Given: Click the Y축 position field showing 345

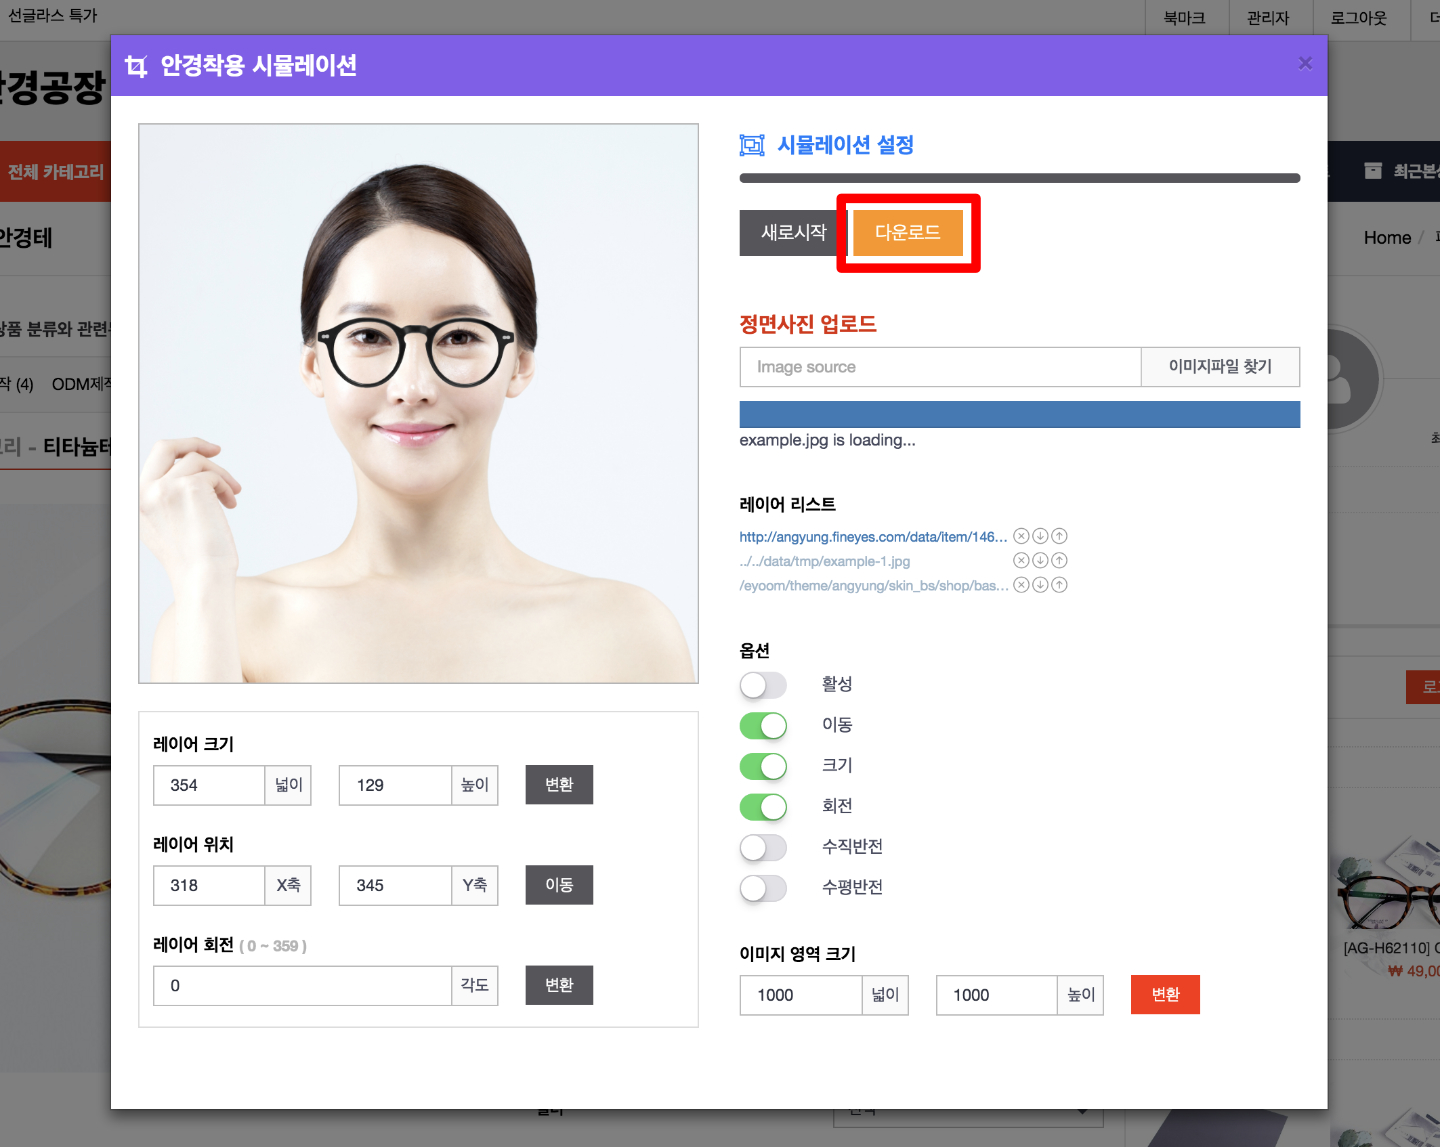Looking at the screenshot, I should (395, 885).
